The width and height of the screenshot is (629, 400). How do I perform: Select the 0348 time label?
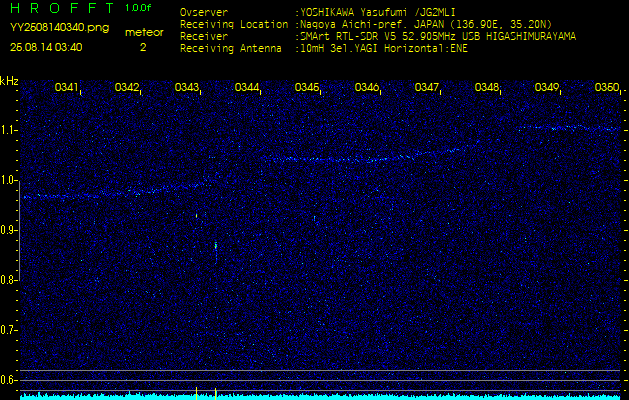487,87
